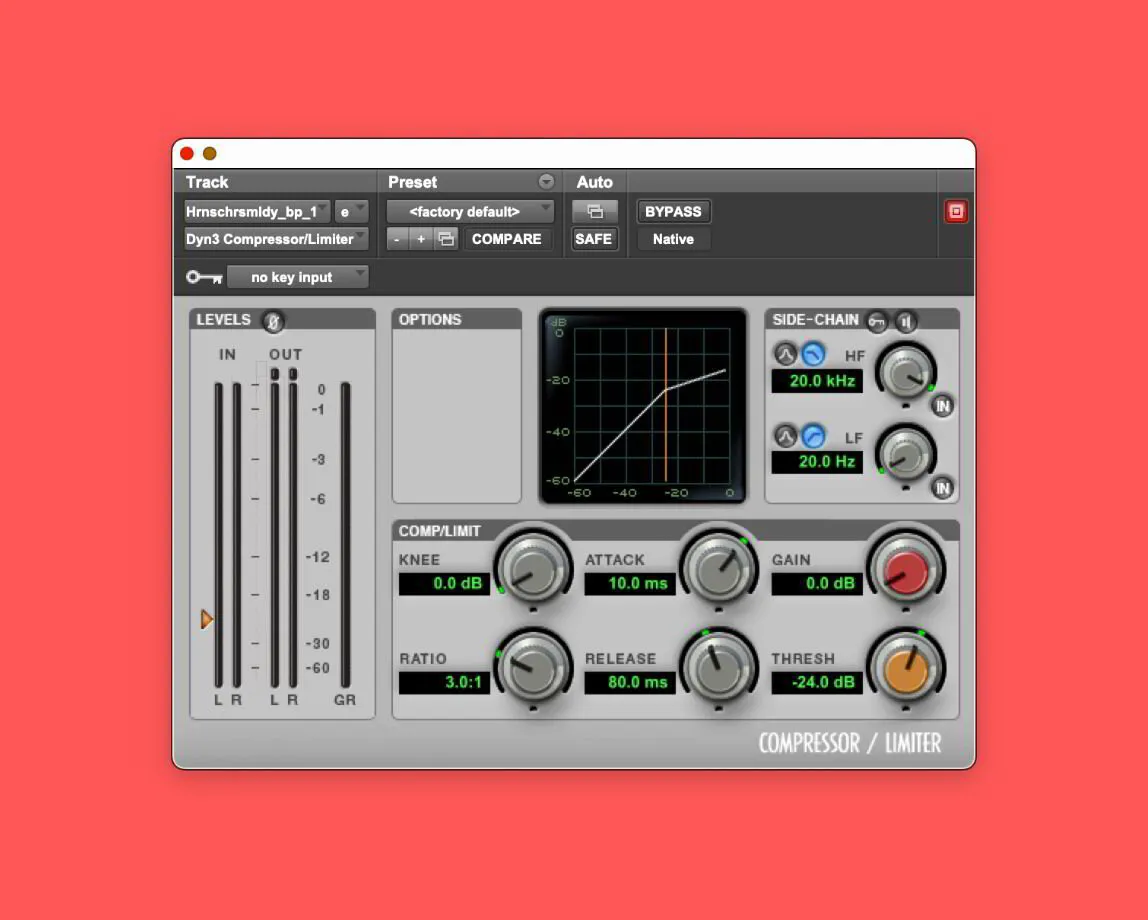Select the HF band-pass filter icon

(784, 353)
